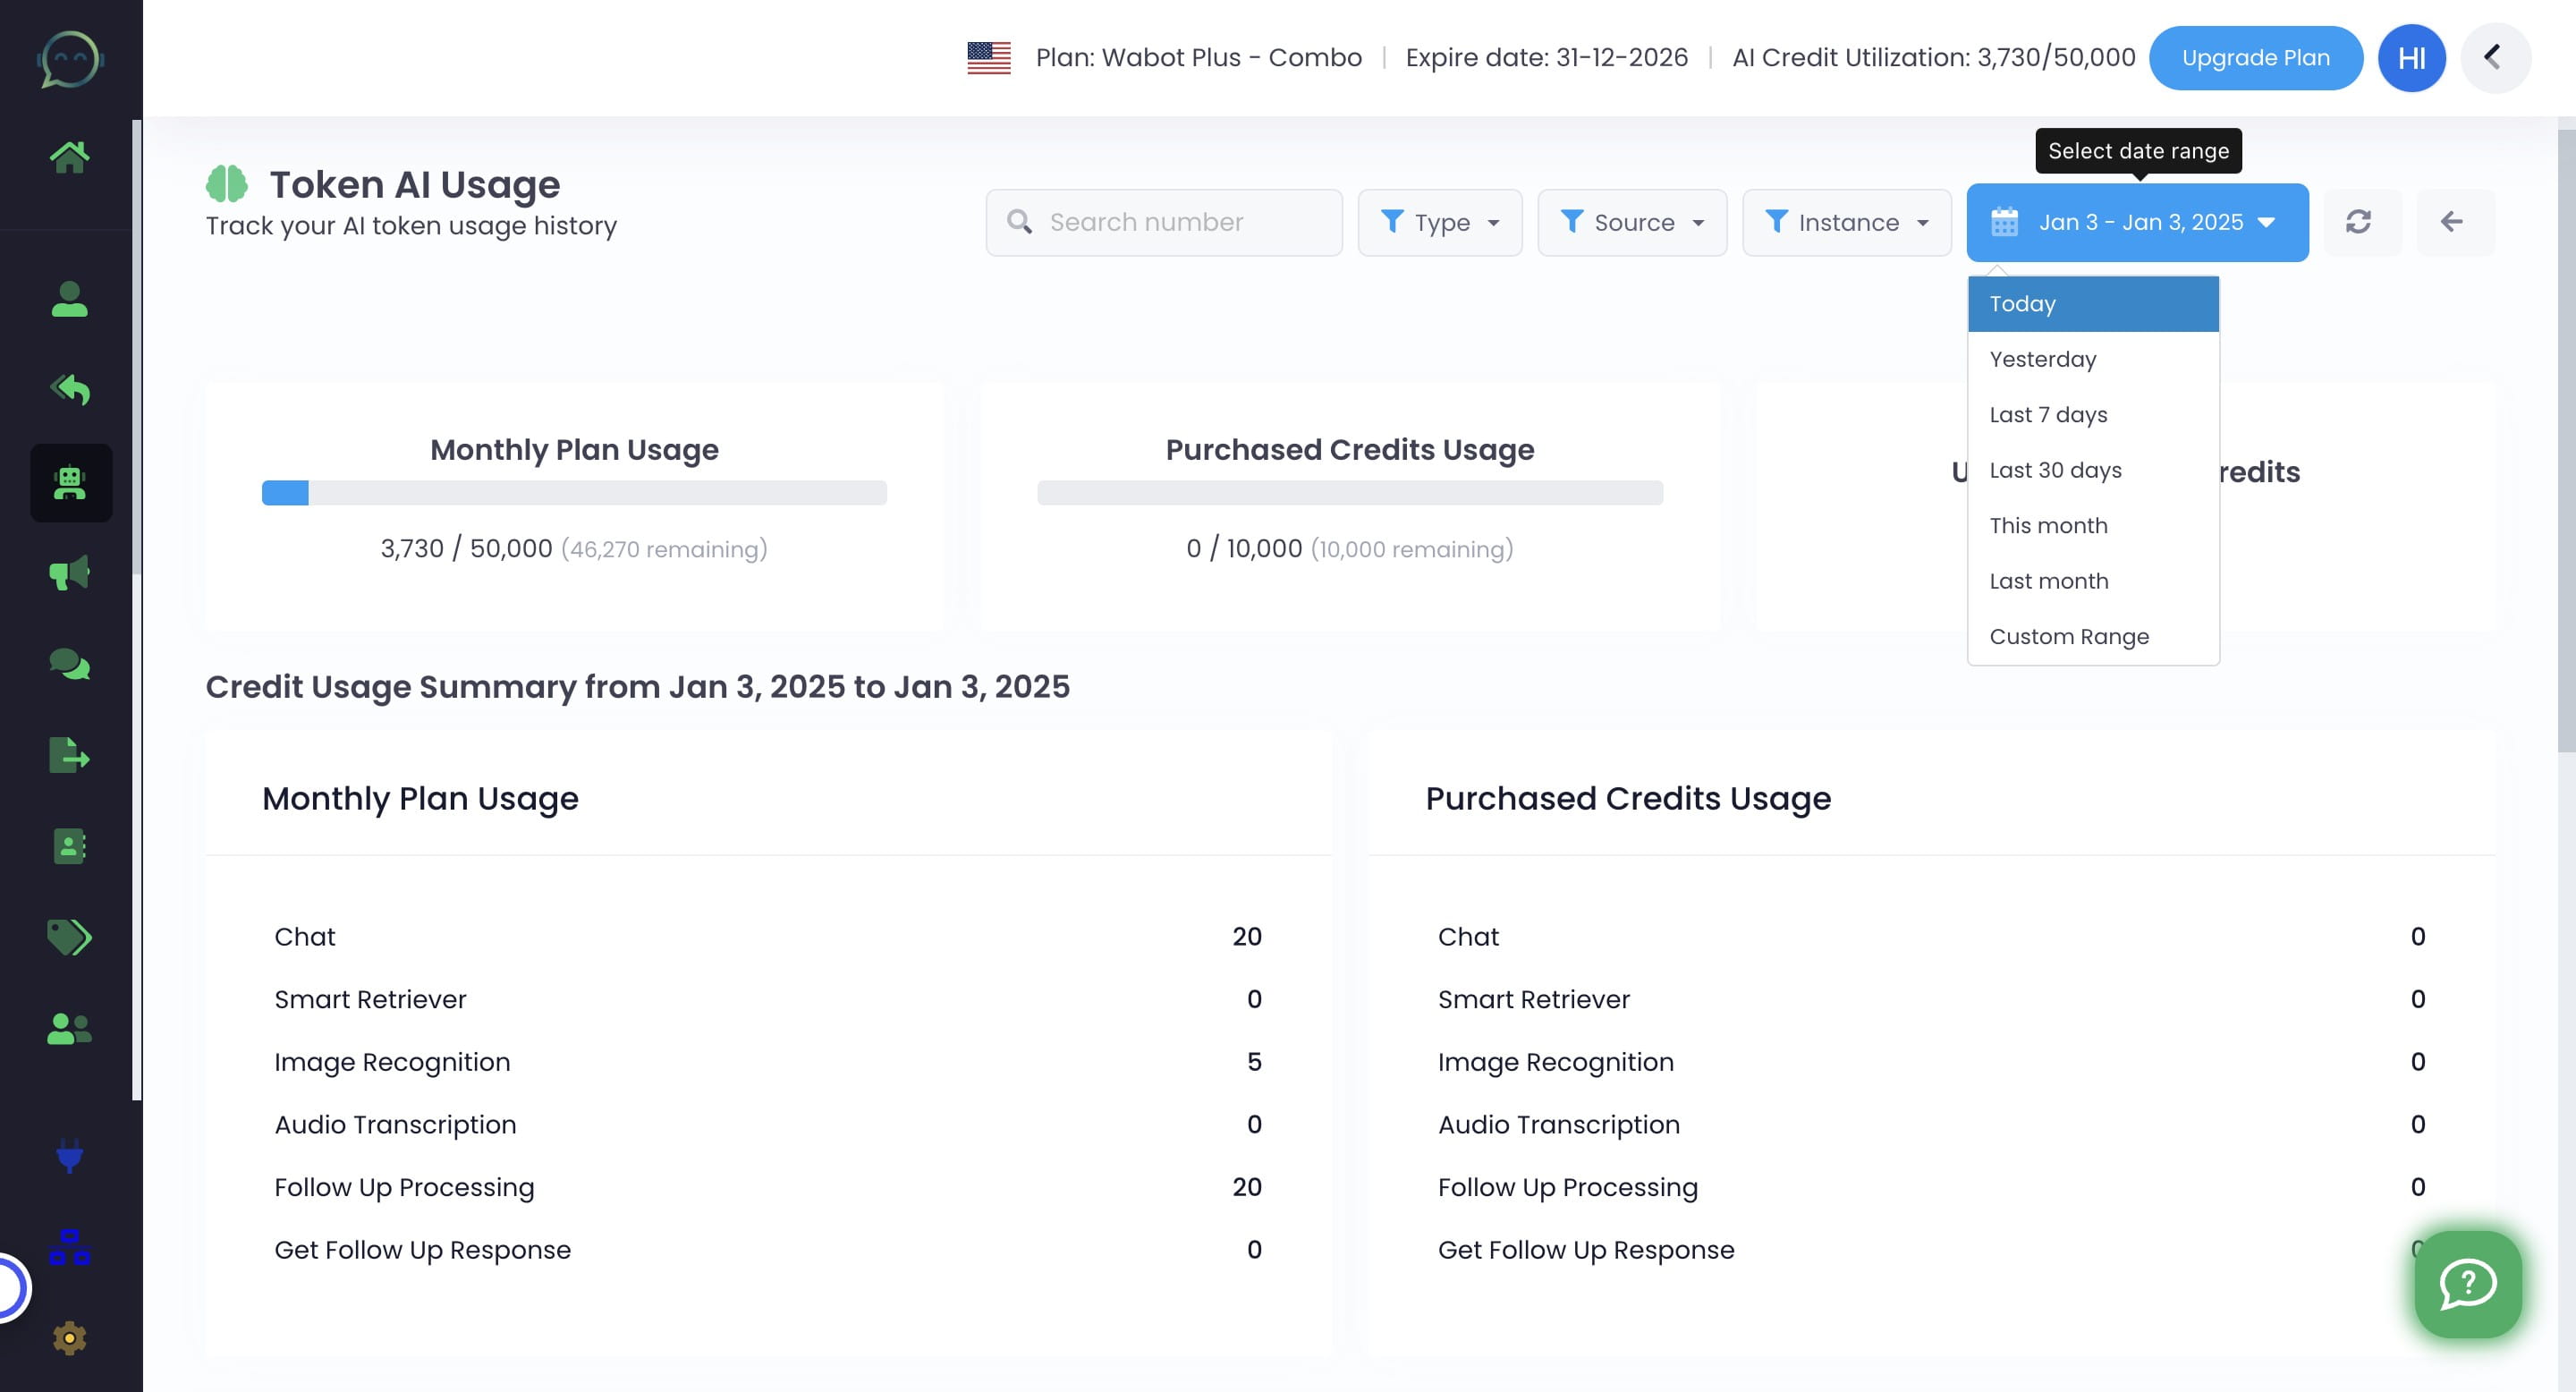Open the megaphone campaigns icon
This screenshot has height=1392, width=2576.
click(69, 573)
